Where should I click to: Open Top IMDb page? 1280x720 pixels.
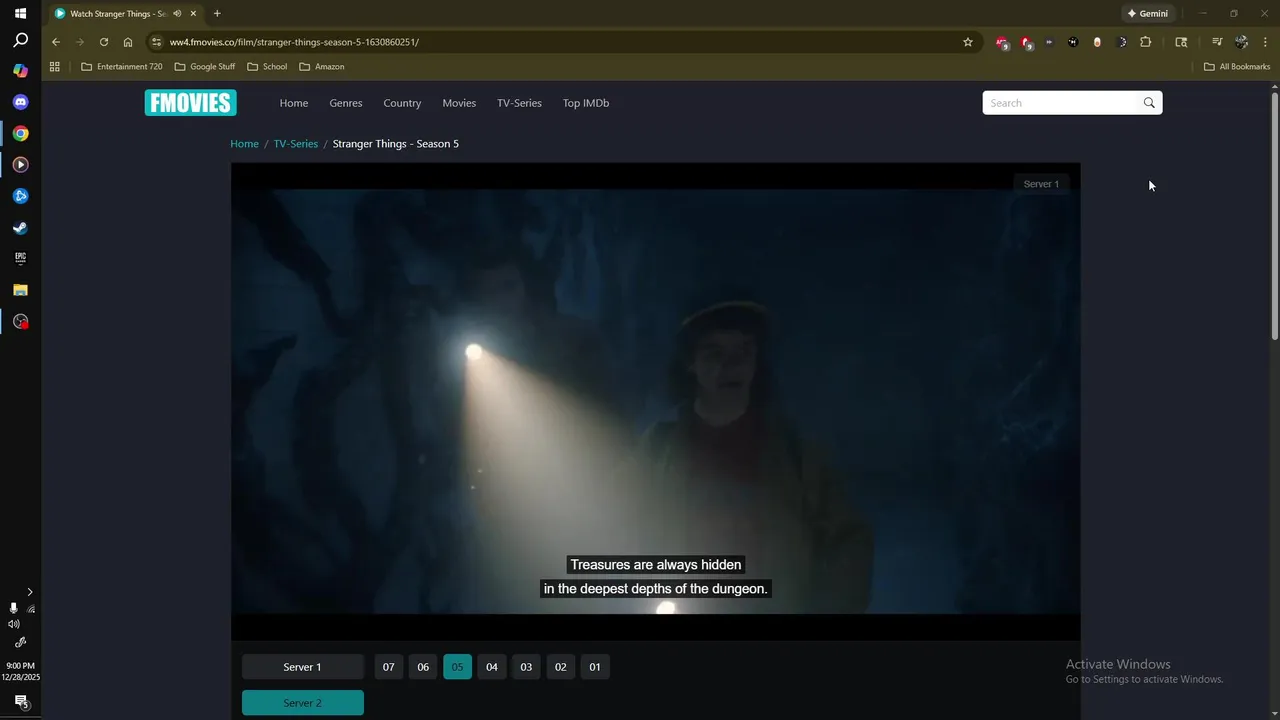586,103
